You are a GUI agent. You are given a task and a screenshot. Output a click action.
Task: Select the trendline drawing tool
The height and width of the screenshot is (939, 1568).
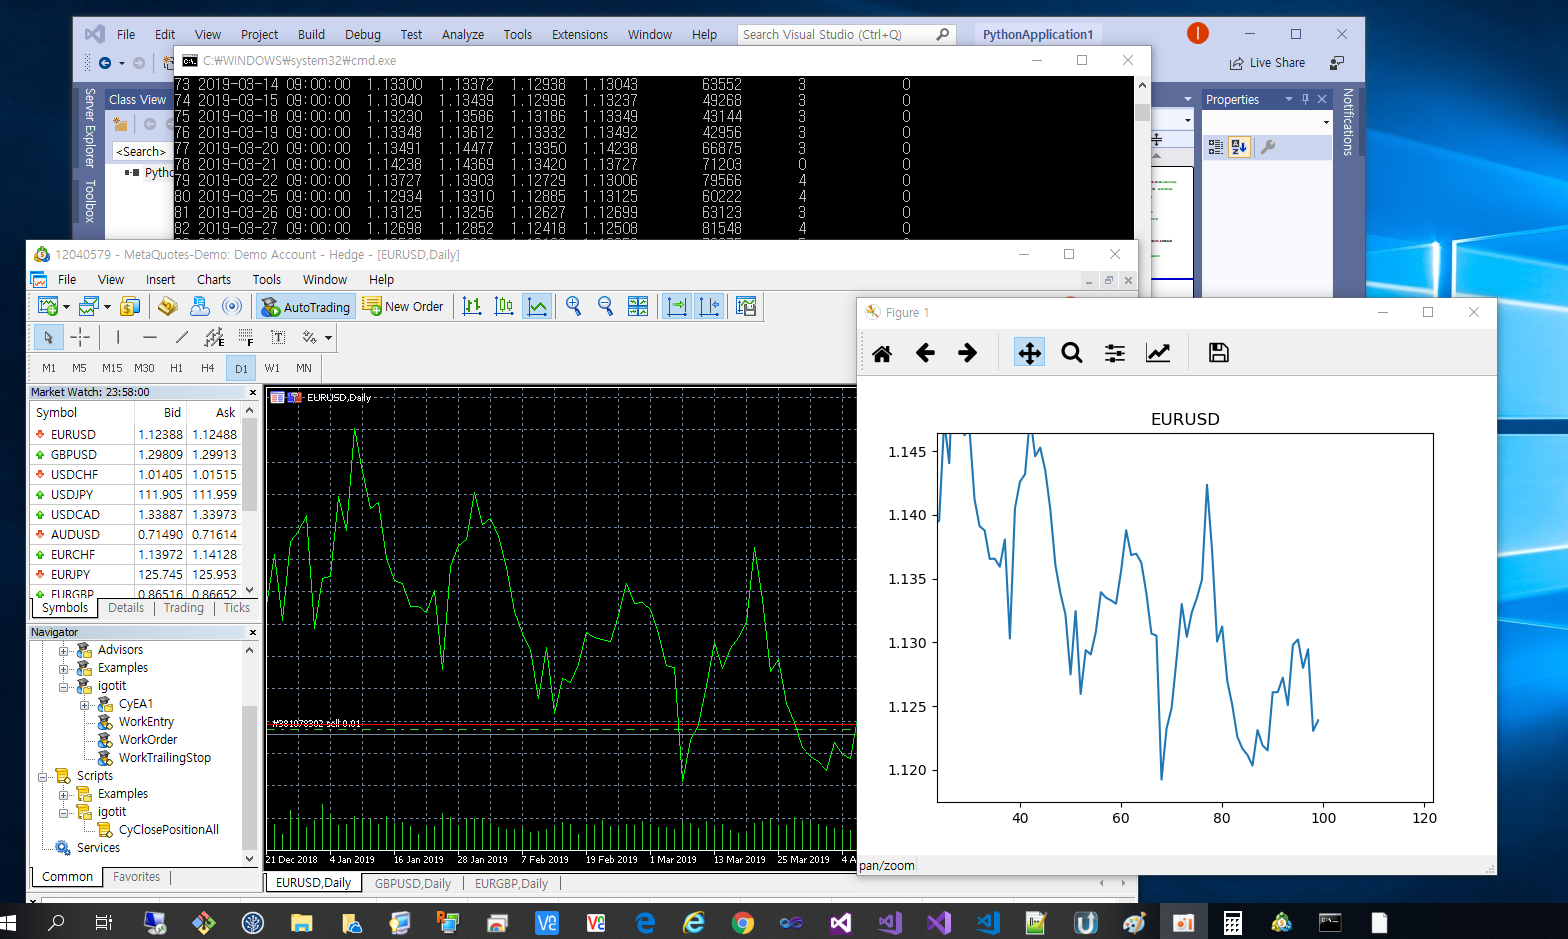point(181,337)
